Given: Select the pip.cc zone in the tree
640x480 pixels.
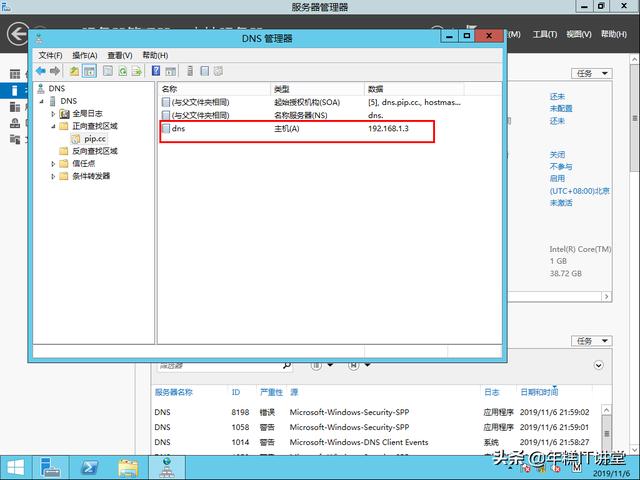Looking at the screenshot, I should click(x=95, y=139).
